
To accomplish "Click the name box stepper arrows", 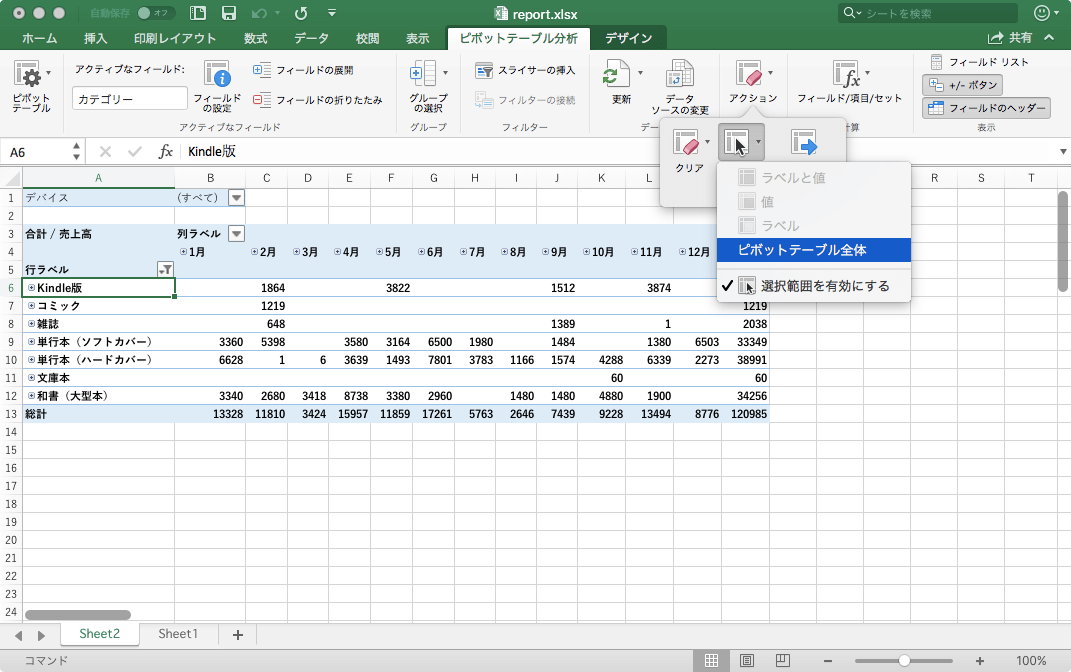I will [76, 152].
